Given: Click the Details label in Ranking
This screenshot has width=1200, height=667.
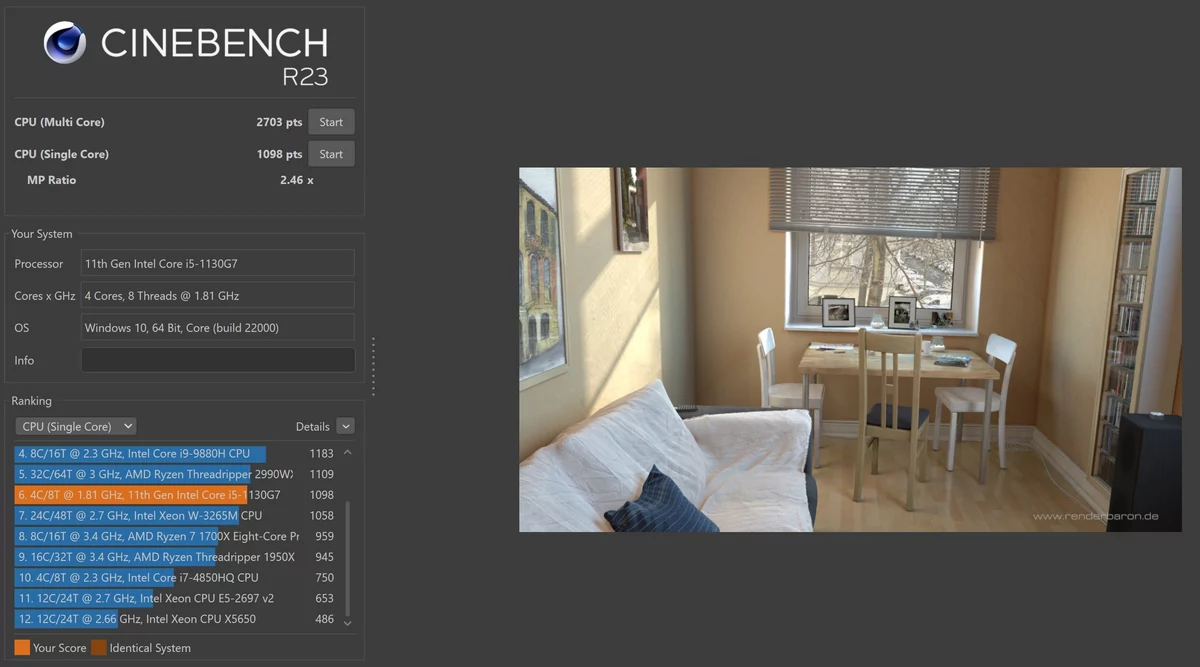Looking at the screenshot, I should pos(313,426).
